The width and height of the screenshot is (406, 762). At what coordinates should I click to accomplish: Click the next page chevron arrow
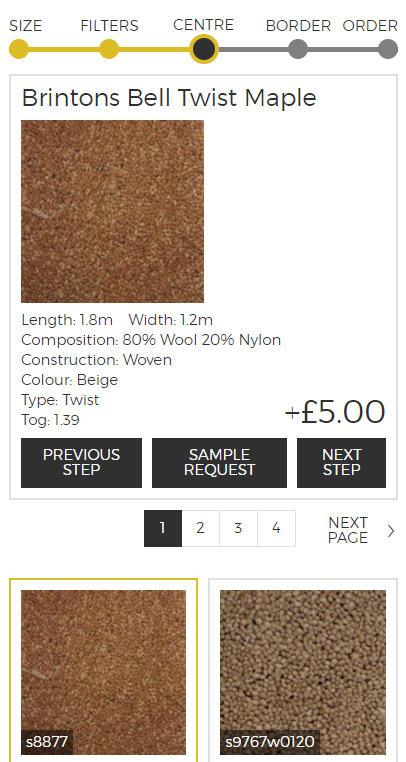tap(391, 531)
